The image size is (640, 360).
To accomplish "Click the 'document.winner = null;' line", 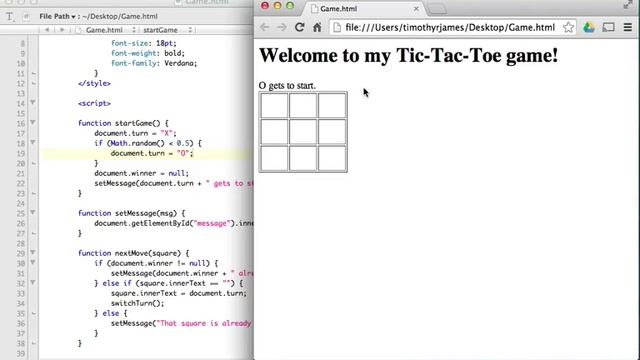I will [x=142, y=173].
